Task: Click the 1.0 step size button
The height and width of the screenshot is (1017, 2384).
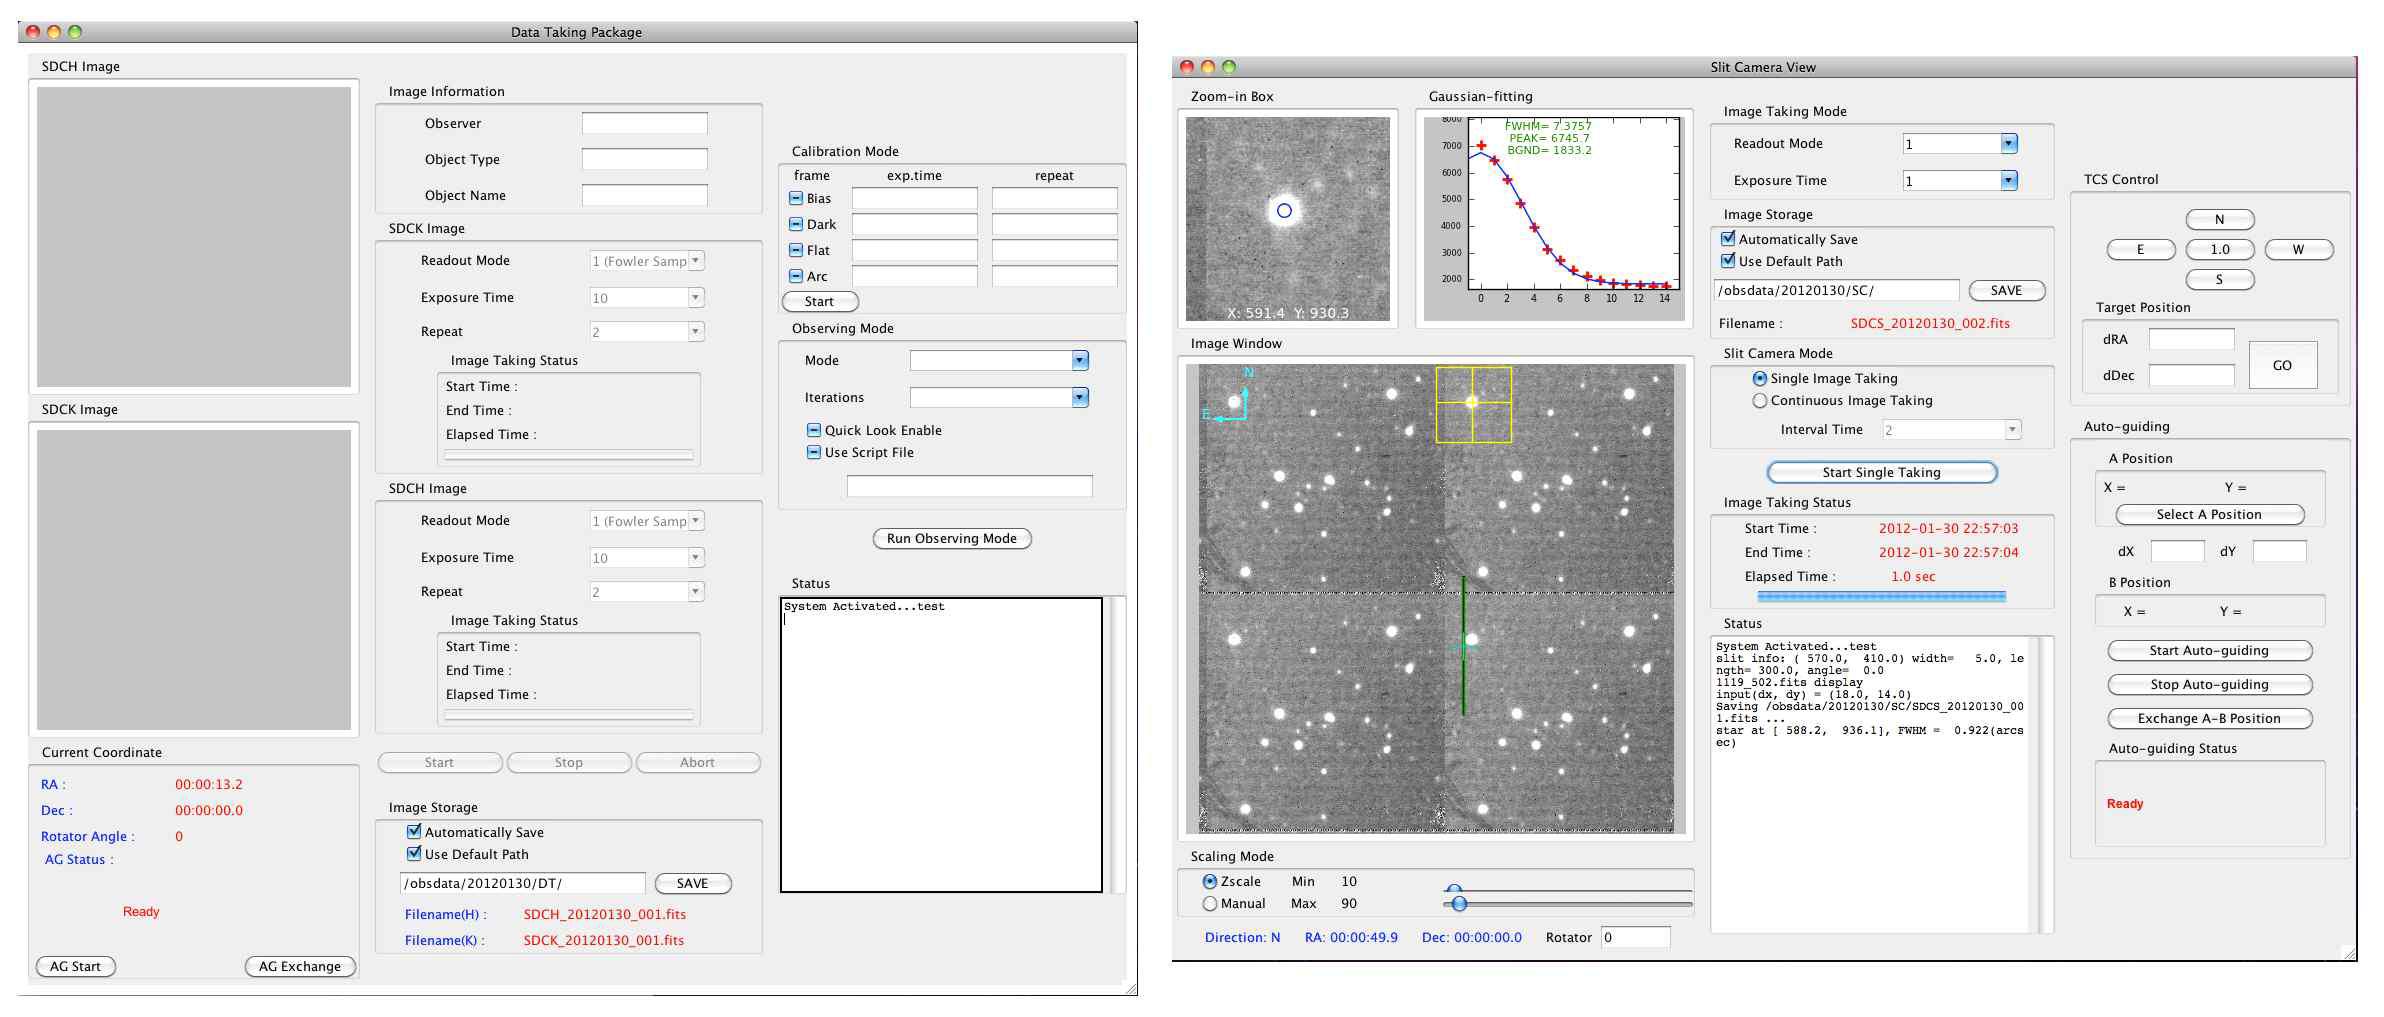Action: pos(2220,249)
